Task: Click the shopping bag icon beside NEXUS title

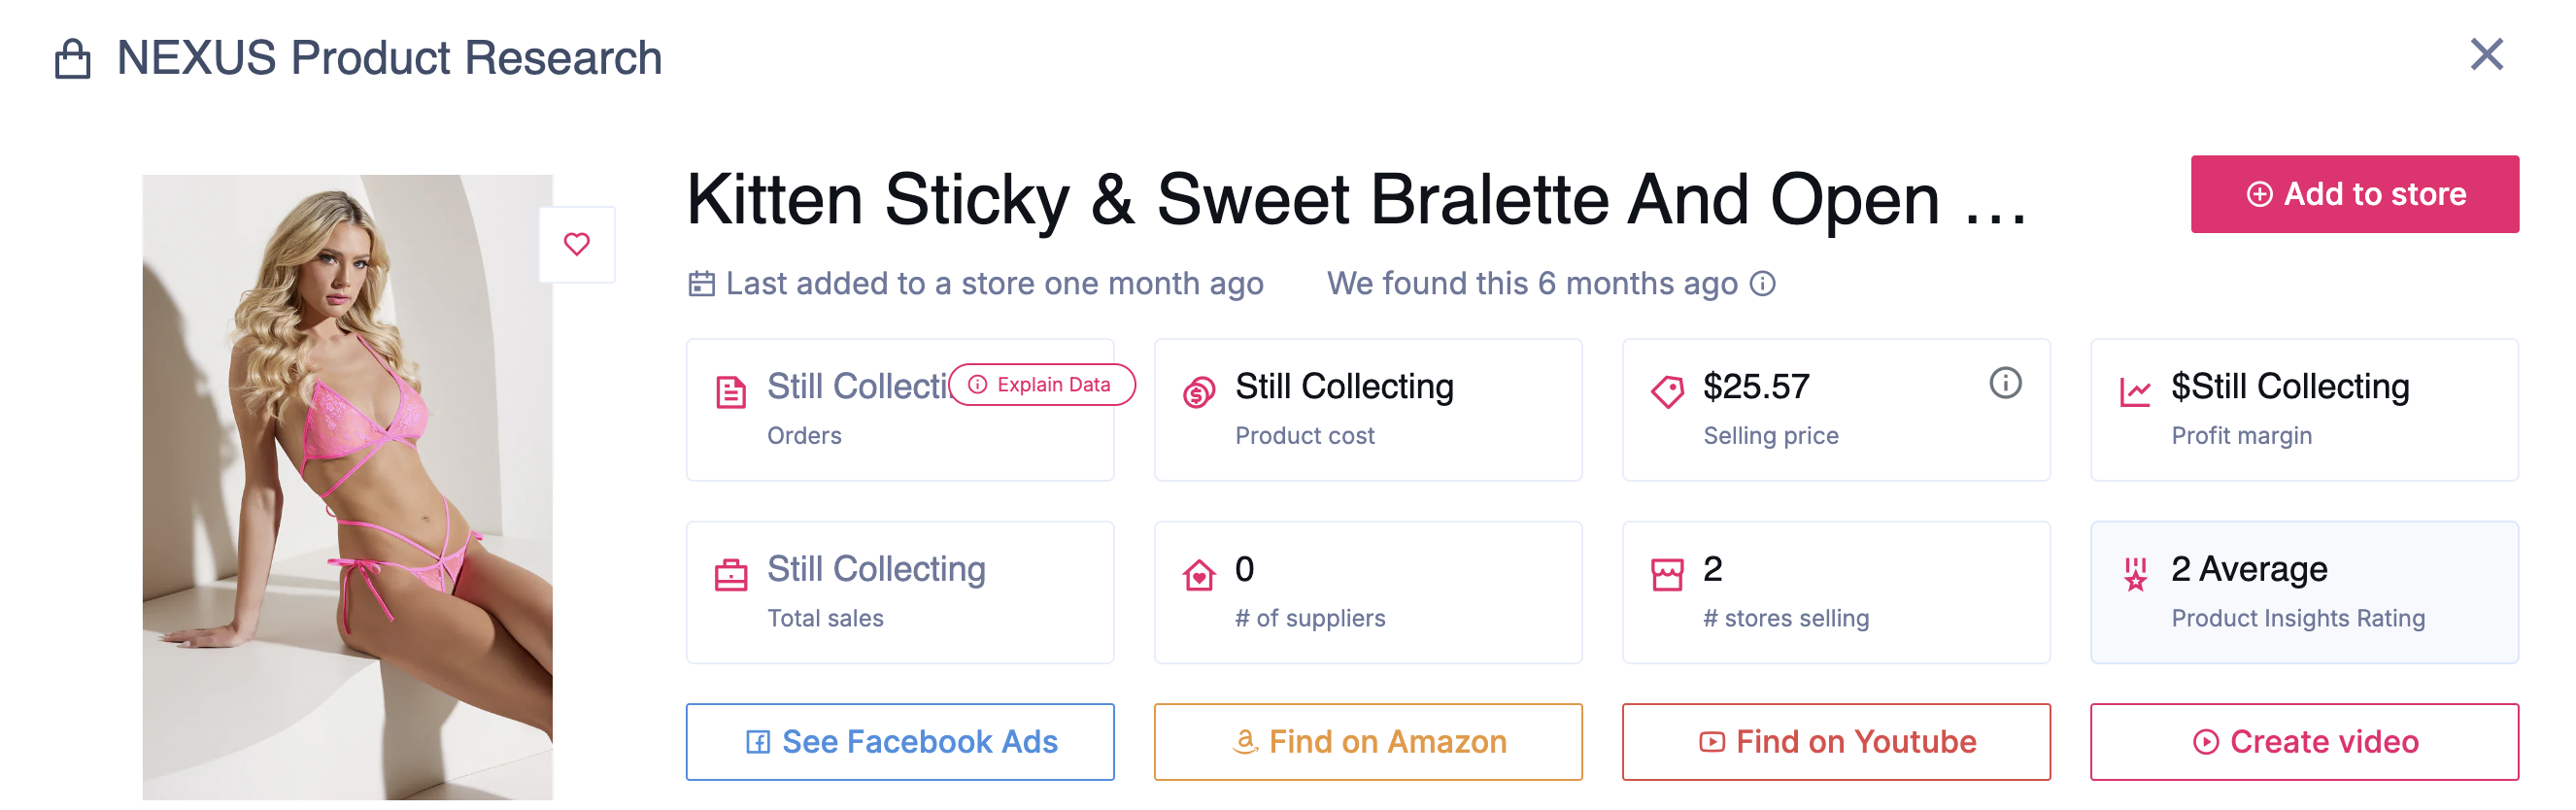Action: pyautogui.click(x=72, y=59)
